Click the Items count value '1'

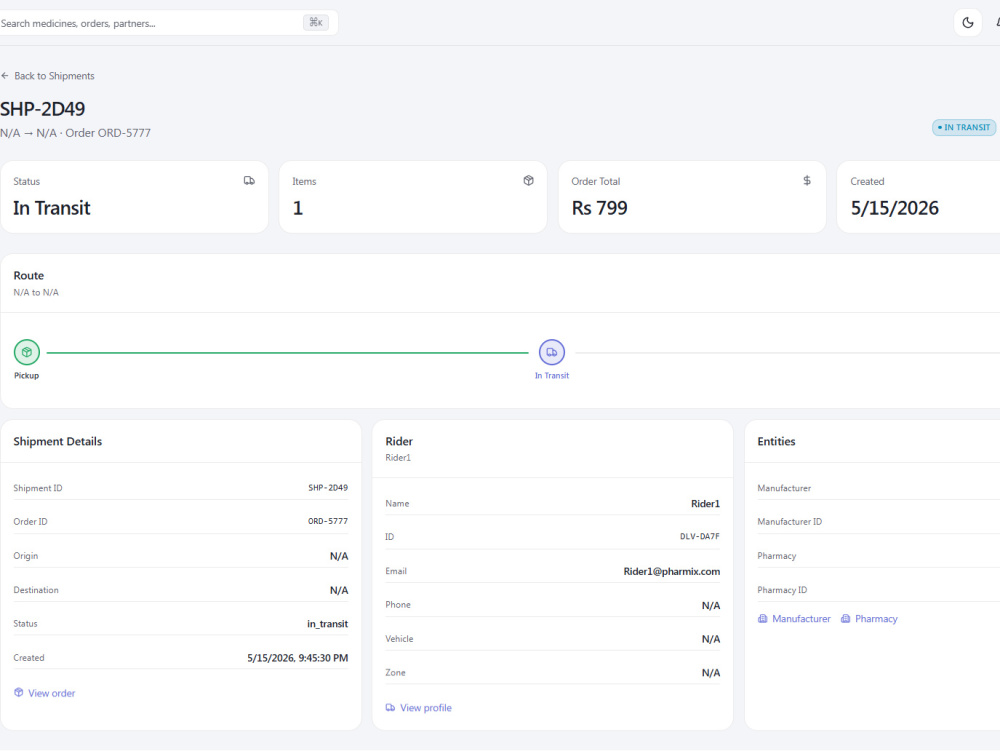point(298,208)
